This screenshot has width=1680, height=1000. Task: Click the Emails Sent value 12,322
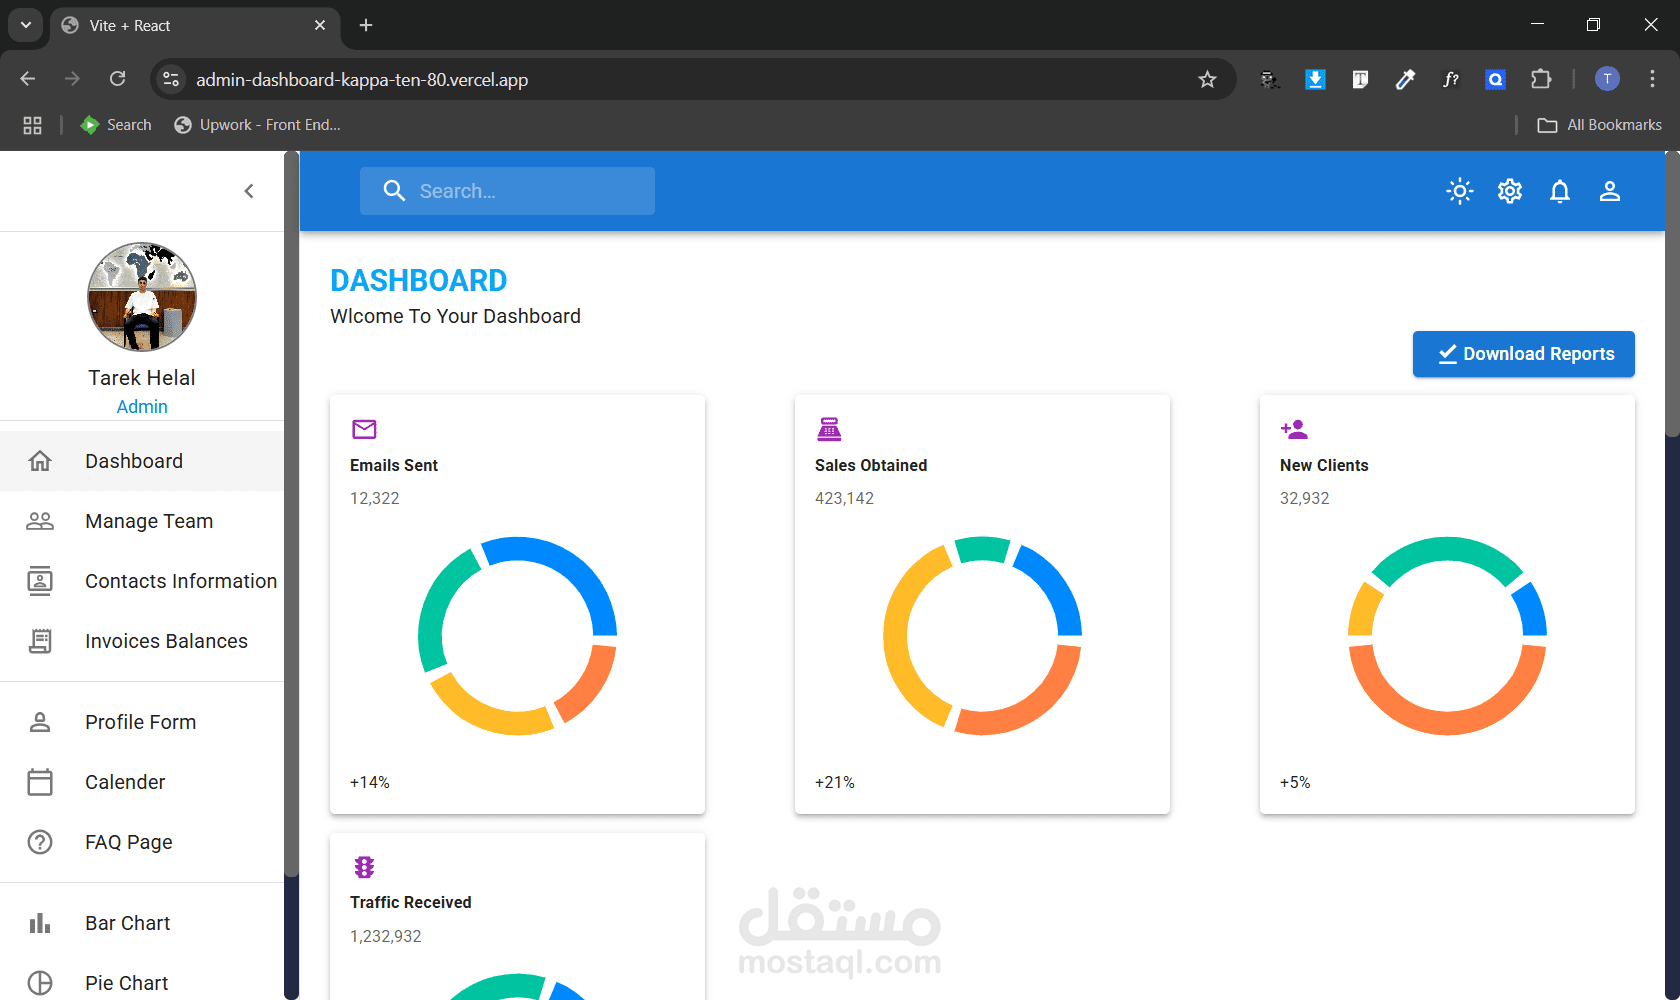pyautogui.click(x=375, y=498)
